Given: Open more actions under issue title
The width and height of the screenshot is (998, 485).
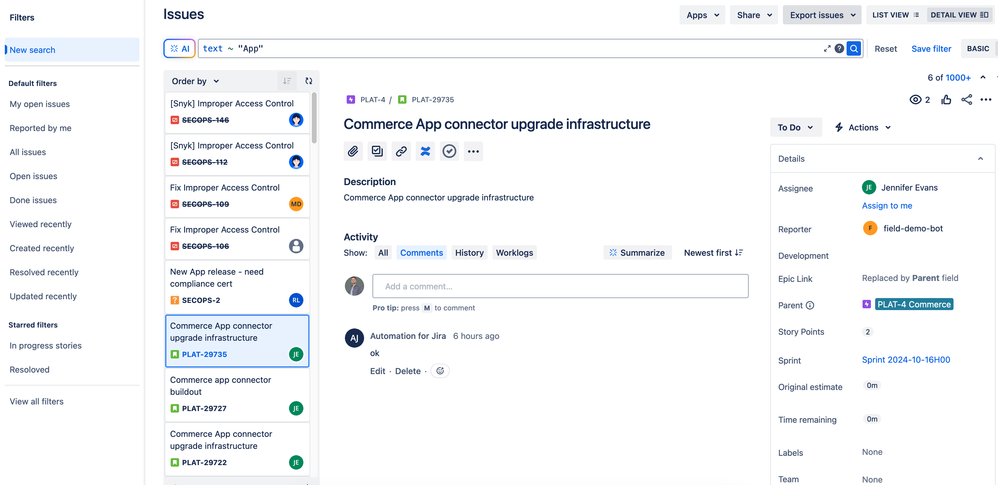Looking at the screenshot, I should click(473, 151).
